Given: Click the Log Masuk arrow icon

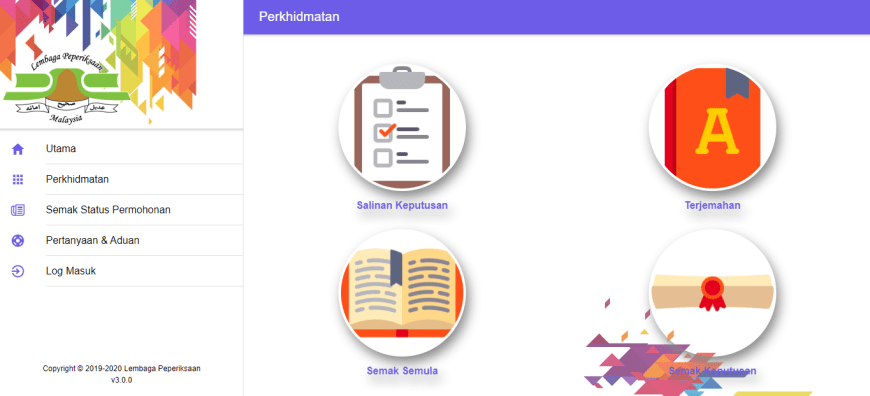Looking at the screenshot, I should point(18,271).
